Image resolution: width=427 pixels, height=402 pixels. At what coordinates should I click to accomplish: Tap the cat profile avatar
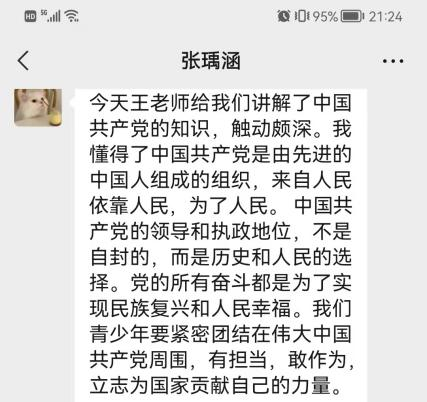(x=38, y=108)
